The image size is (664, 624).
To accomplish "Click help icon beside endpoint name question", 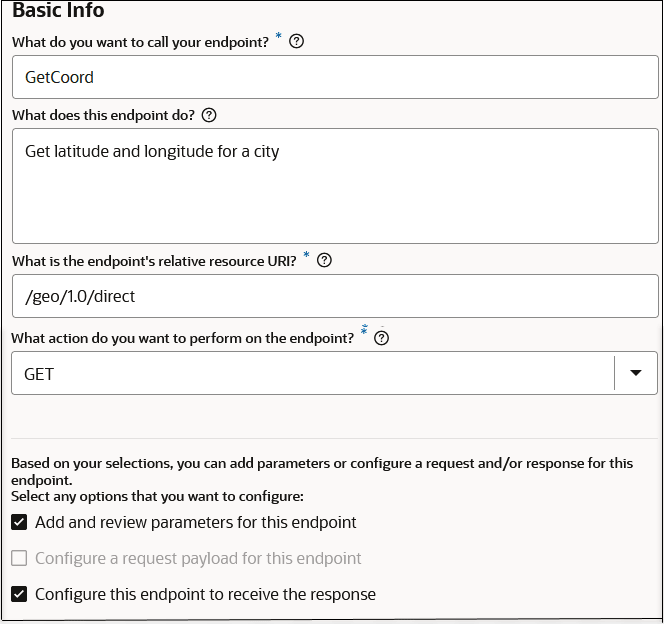I will [x=296, y=42].
